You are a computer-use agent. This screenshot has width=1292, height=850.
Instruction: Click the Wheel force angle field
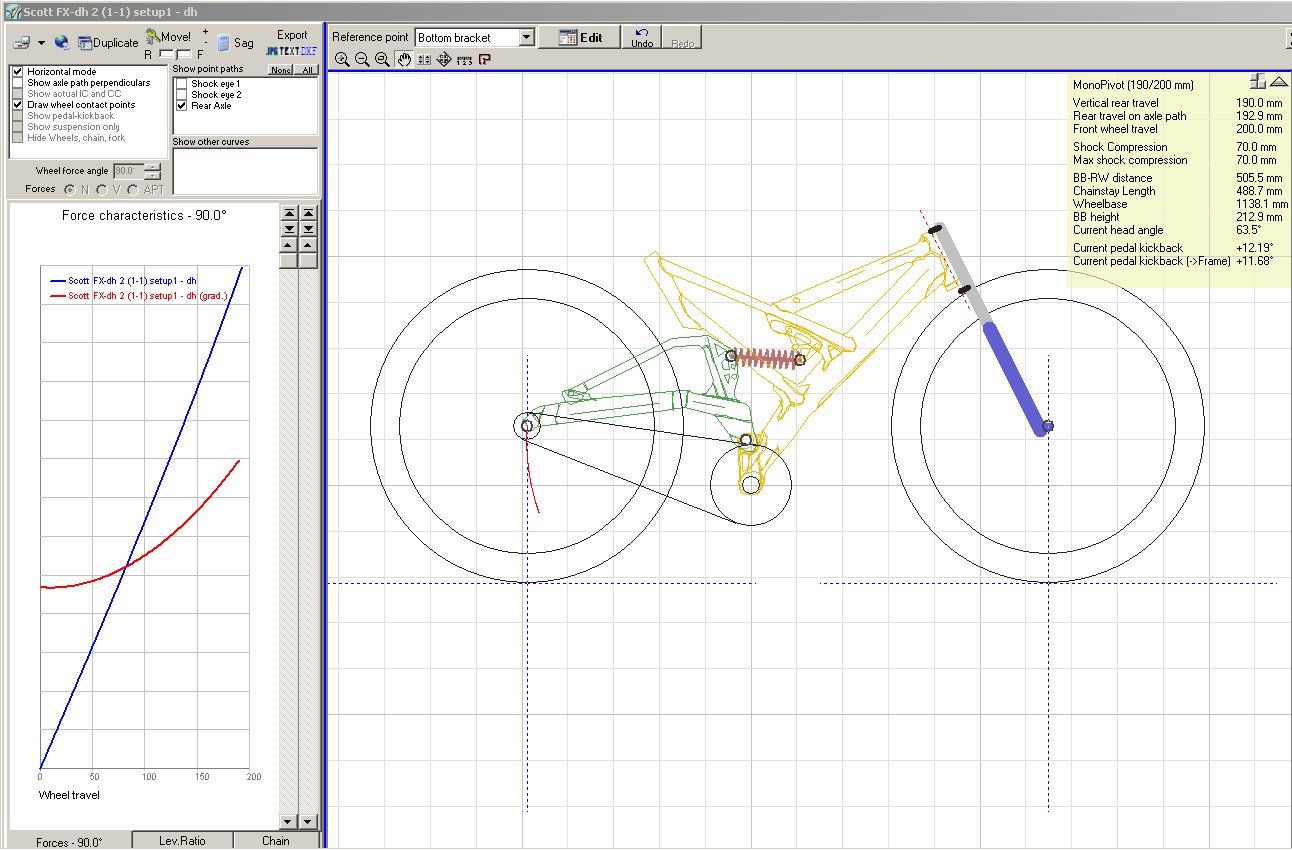click(x=128, y=171)
